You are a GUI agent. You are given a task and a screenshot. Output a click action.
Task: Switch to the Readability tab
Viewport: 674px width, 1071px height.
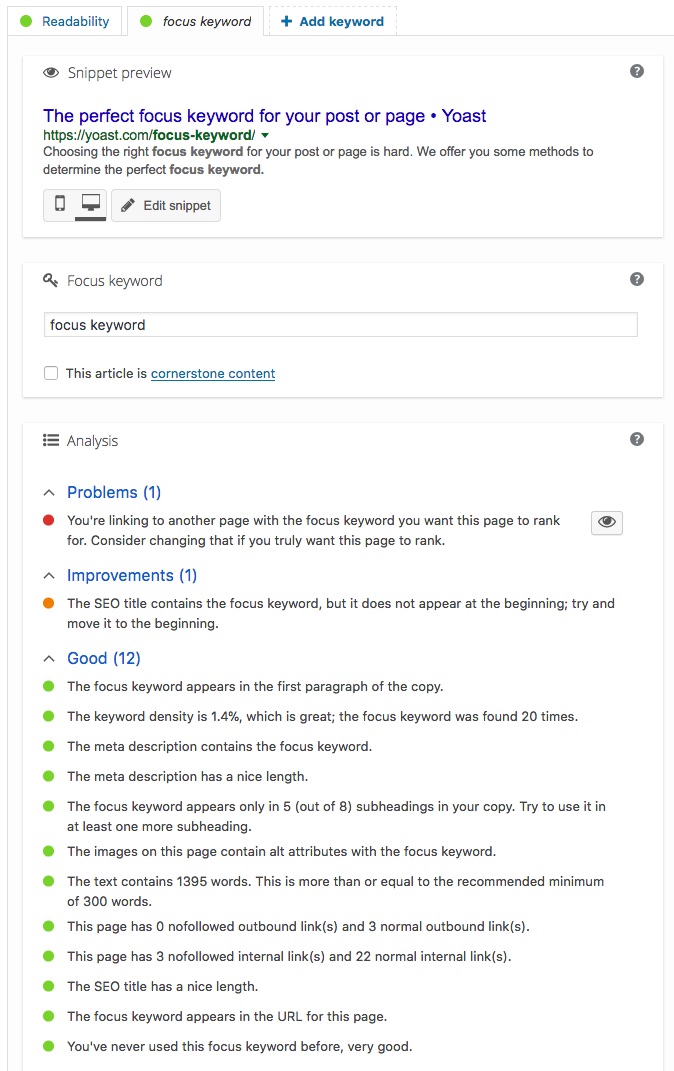[x=65, y=21]
